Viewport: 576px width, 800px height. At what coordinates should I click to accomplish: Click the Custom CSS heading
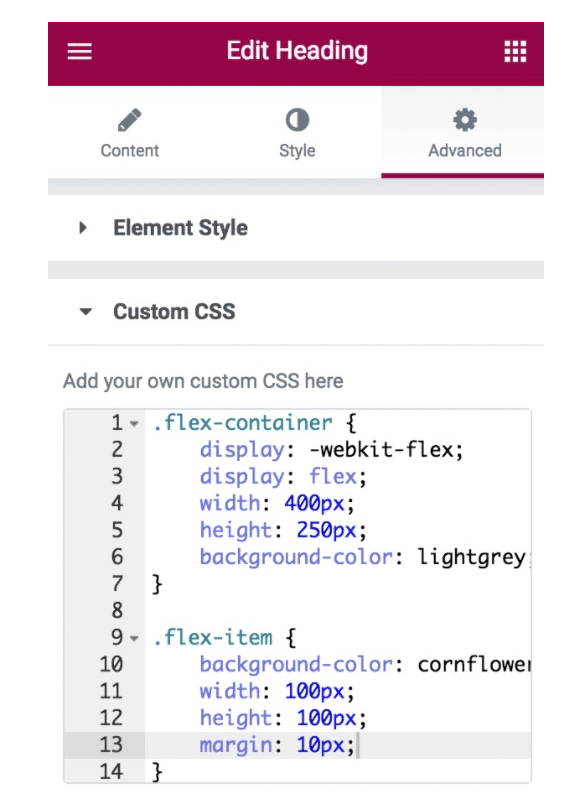174,311
